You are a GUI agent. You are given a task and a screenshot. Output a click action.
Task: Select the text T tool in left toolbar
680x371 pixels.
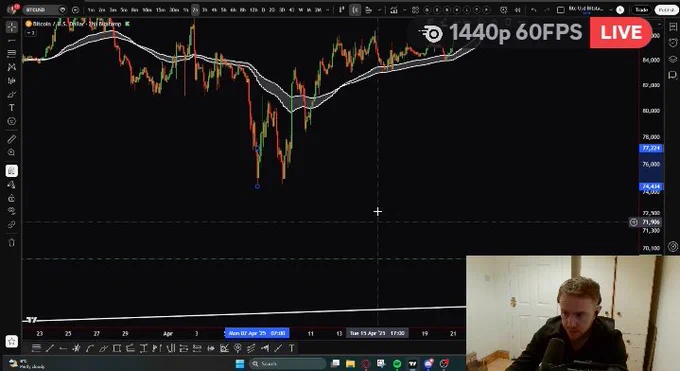[x=12, y=108]
